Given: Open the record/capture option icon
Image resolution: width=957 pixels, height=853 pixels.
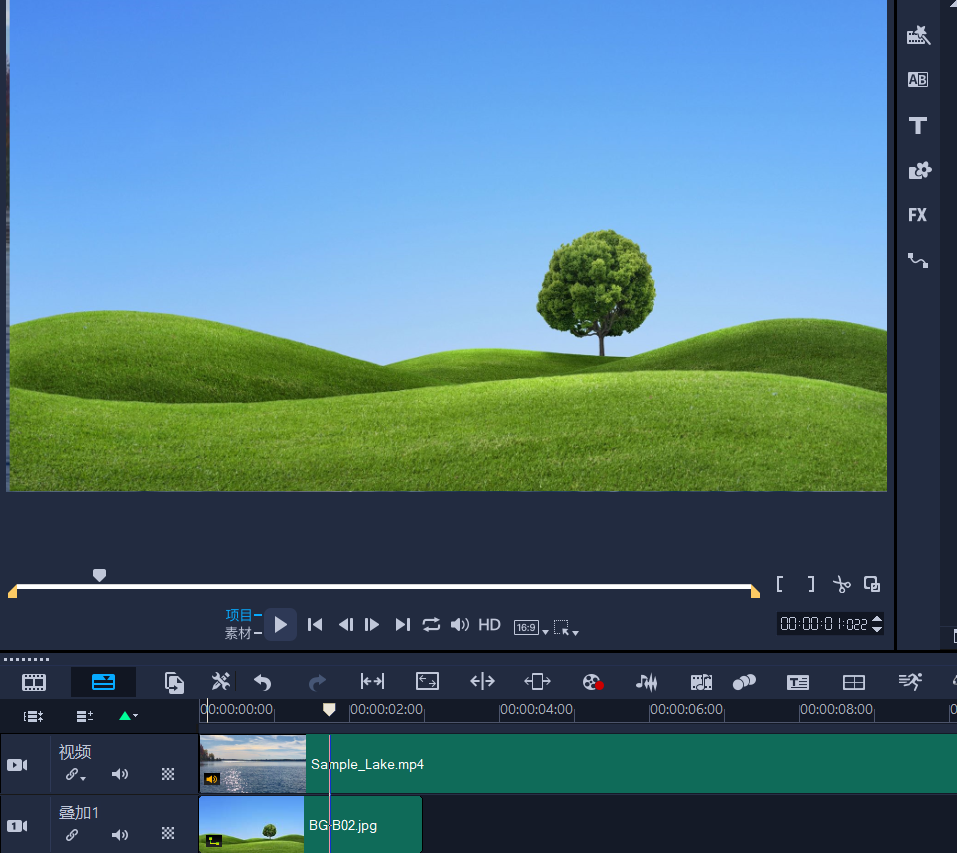Looking at the screenshot, I should click(x=592, y=682).
